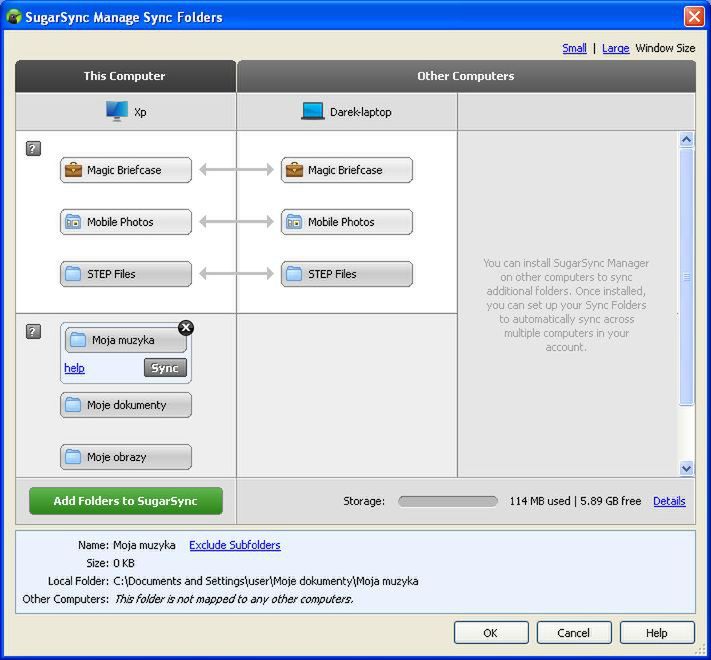711x660 pixels.
Task: Open the help link under Moja muzyka
Action: coord(74,368)
